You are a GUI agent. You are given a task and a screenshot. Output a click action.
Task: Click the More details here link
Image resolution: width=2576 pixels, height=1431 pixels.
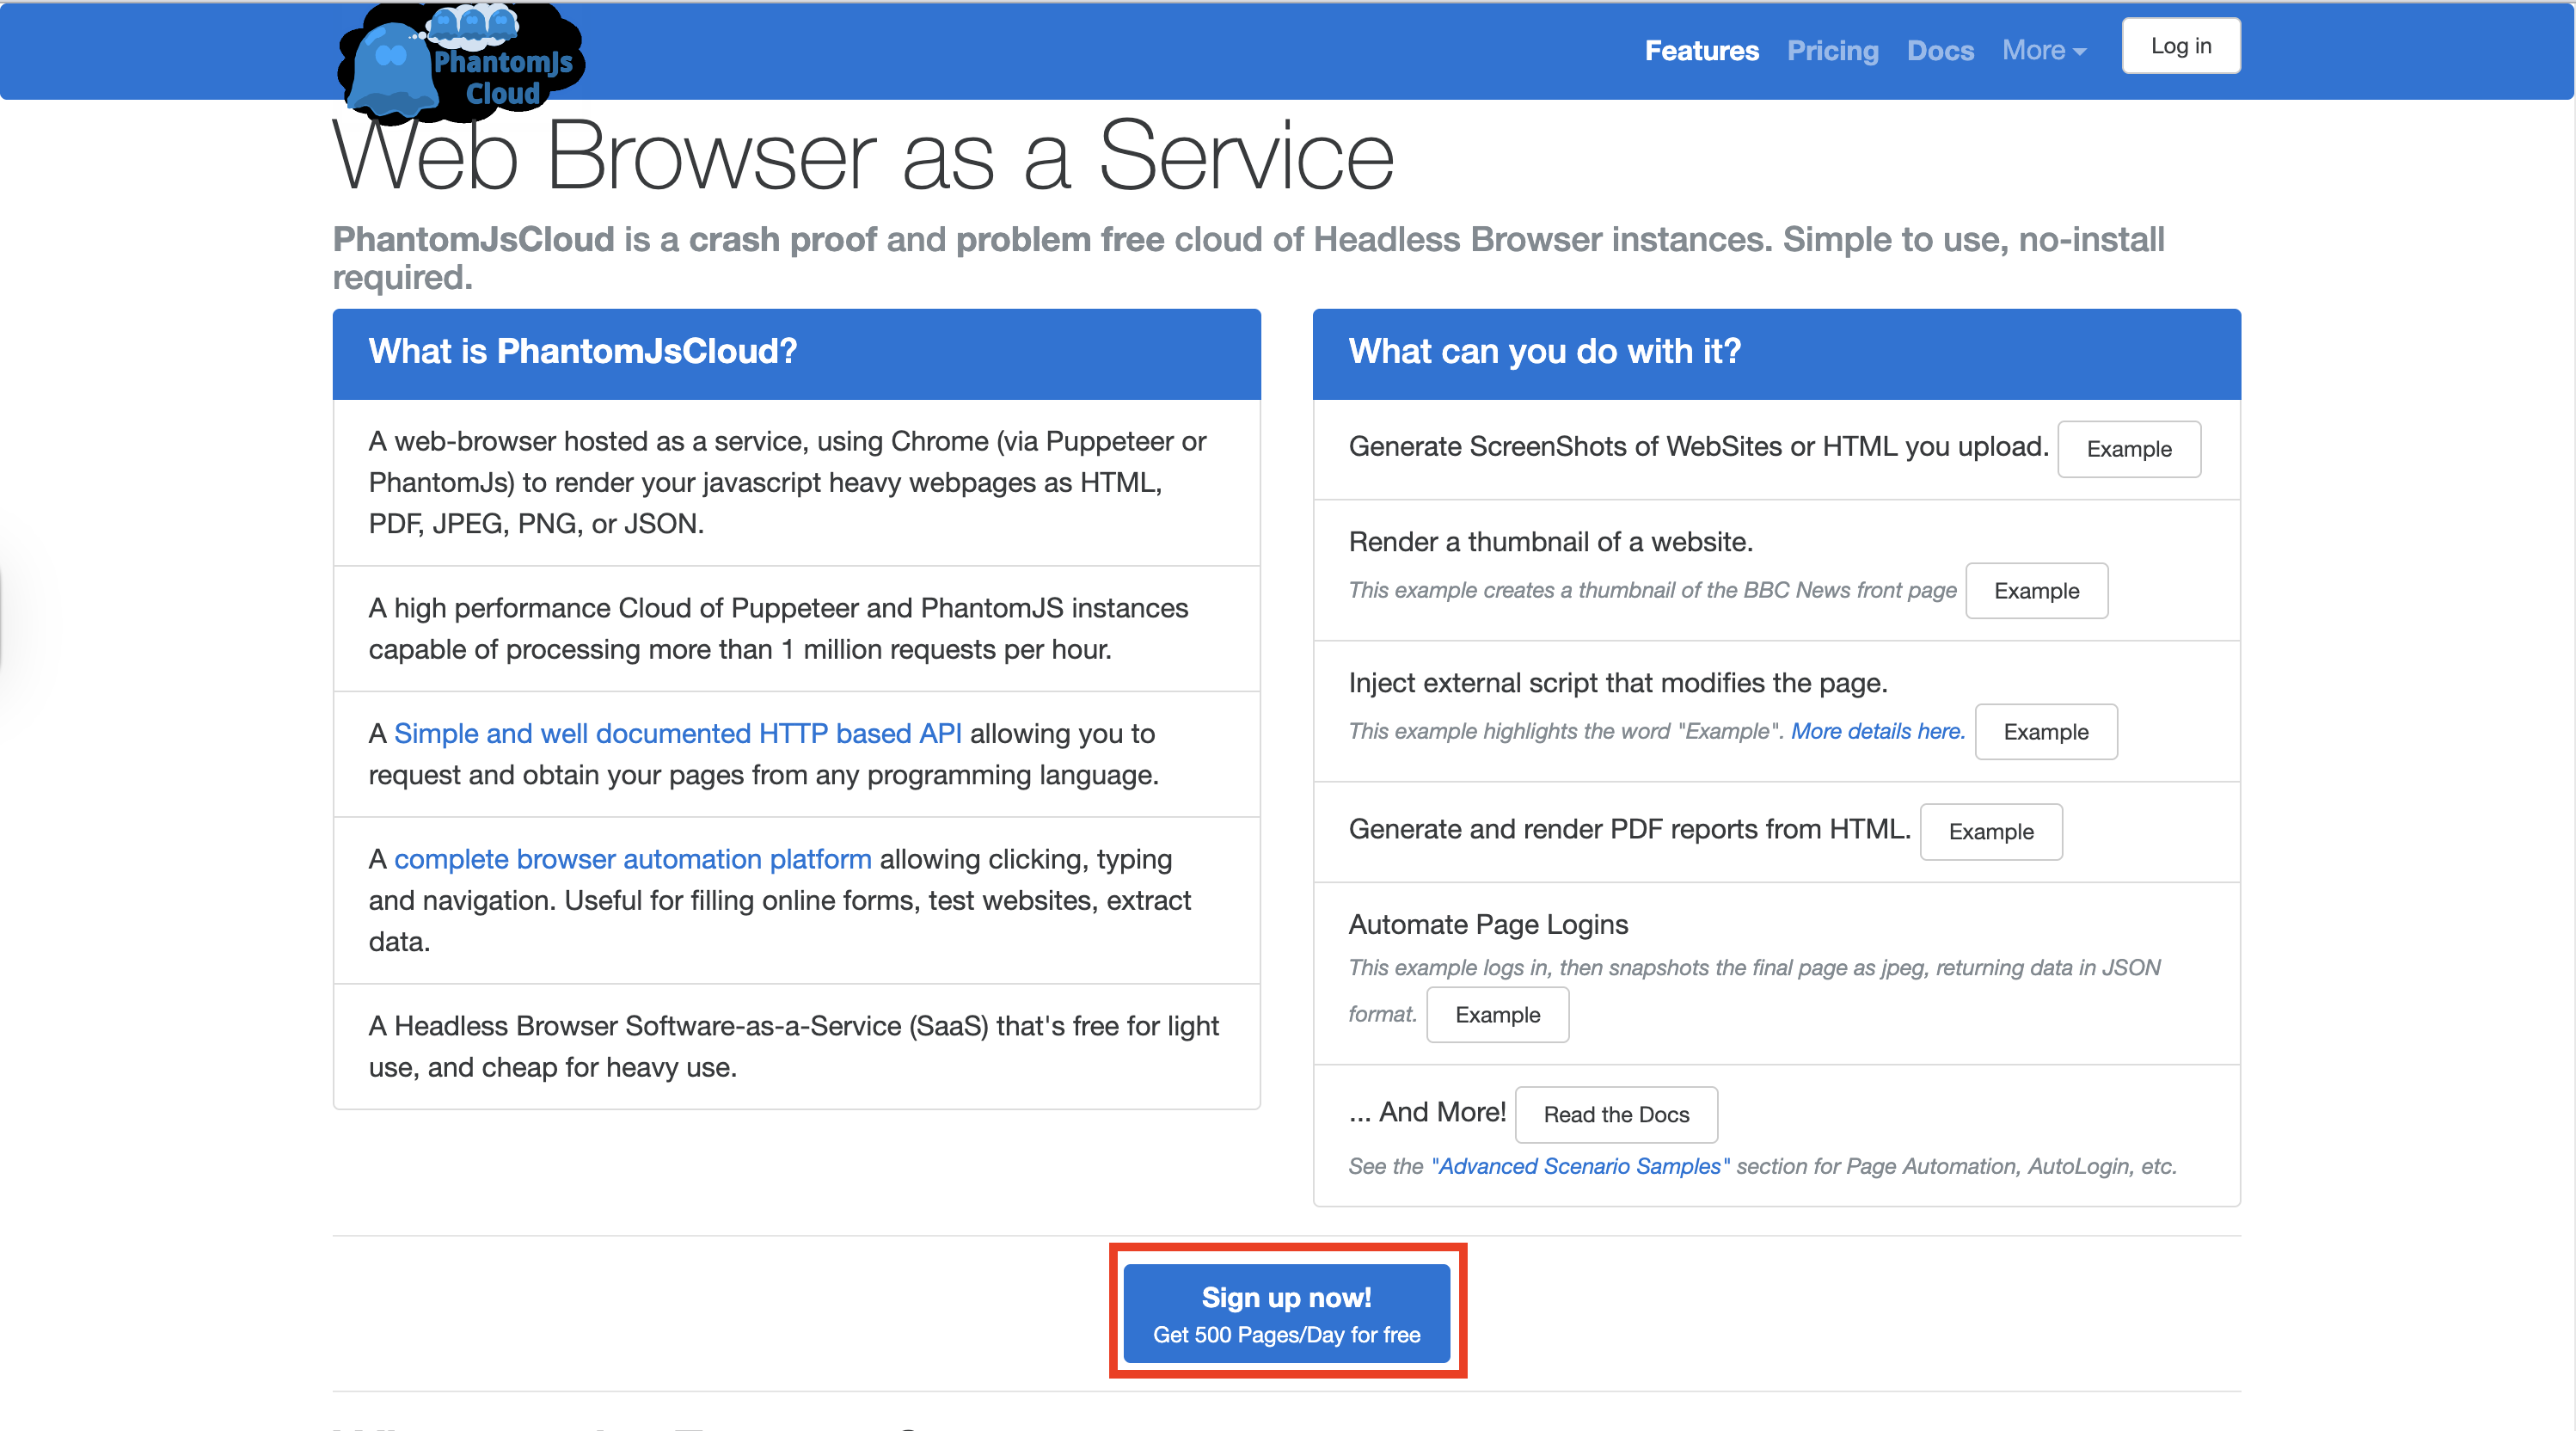point(1877,731)
